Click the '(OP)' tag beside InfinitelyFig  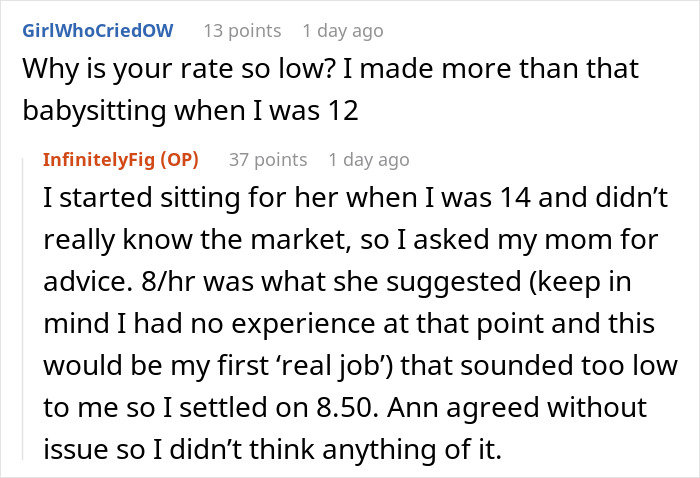coord(179,160)
